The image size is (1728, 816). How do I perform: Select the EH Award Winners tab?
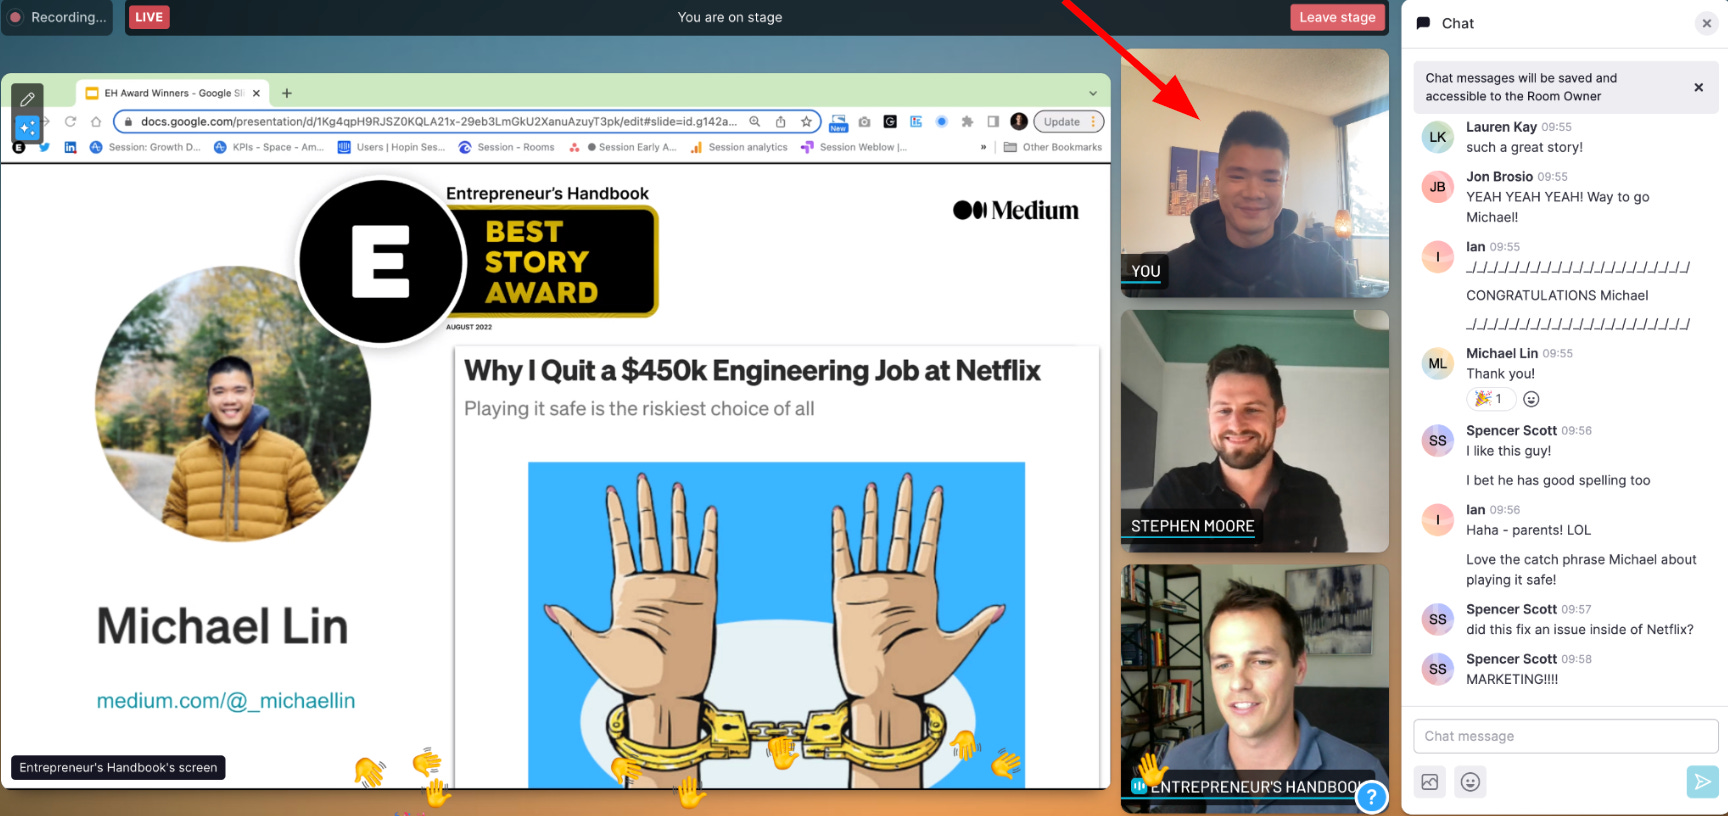172,93
